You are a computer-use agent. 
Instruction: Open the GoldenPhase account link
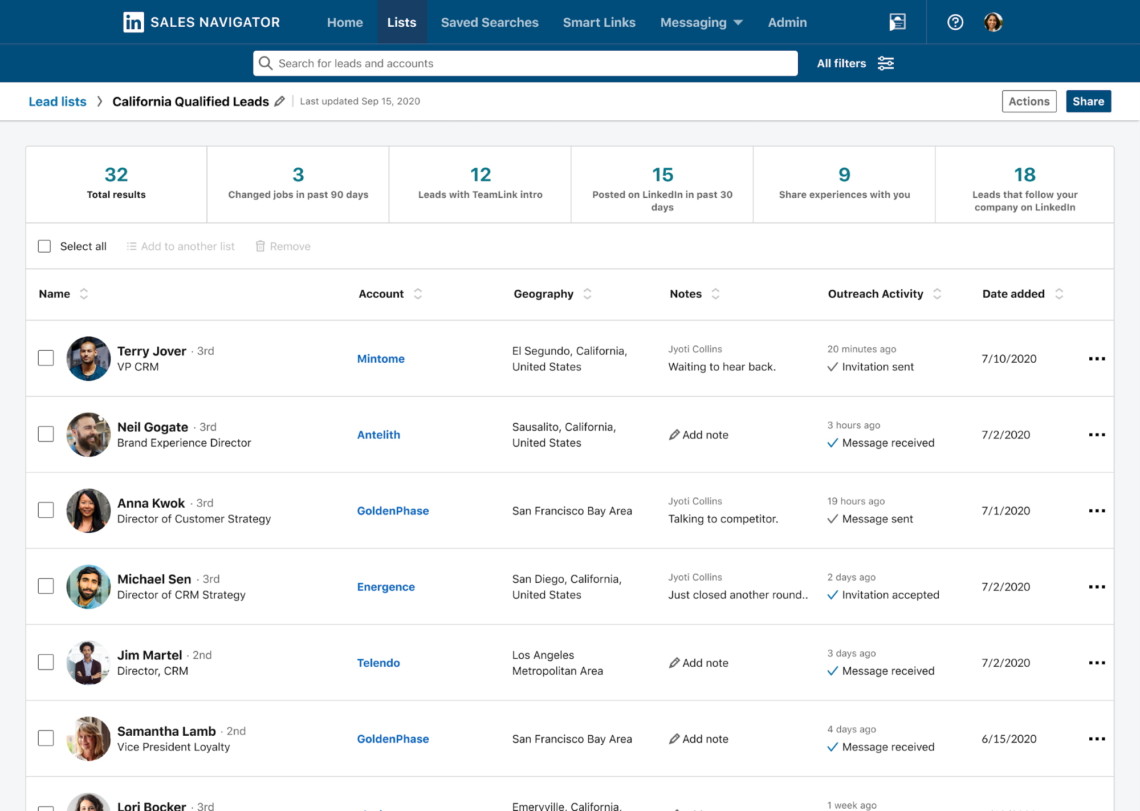392,510
